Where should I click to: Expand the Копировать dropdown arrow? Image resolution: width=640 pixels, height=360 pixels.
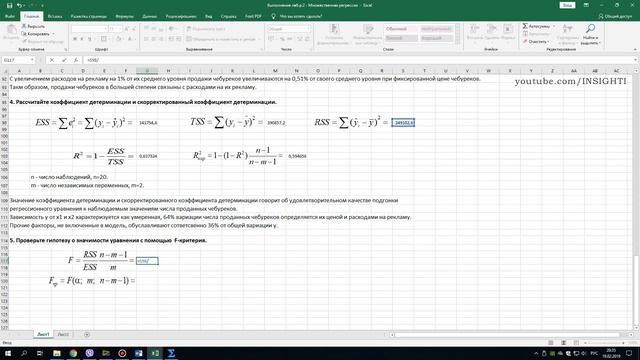[53, 34]
